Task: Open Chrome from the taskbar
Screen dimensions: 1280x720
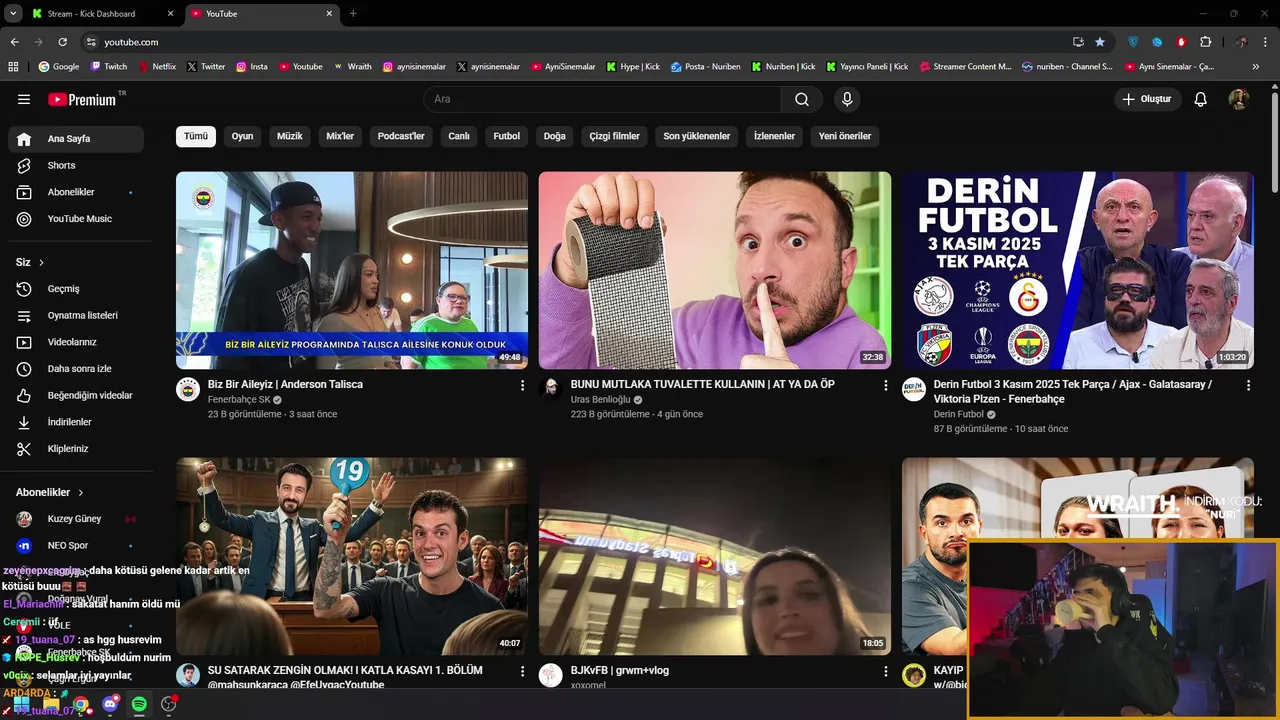Action: click(81, 705)
